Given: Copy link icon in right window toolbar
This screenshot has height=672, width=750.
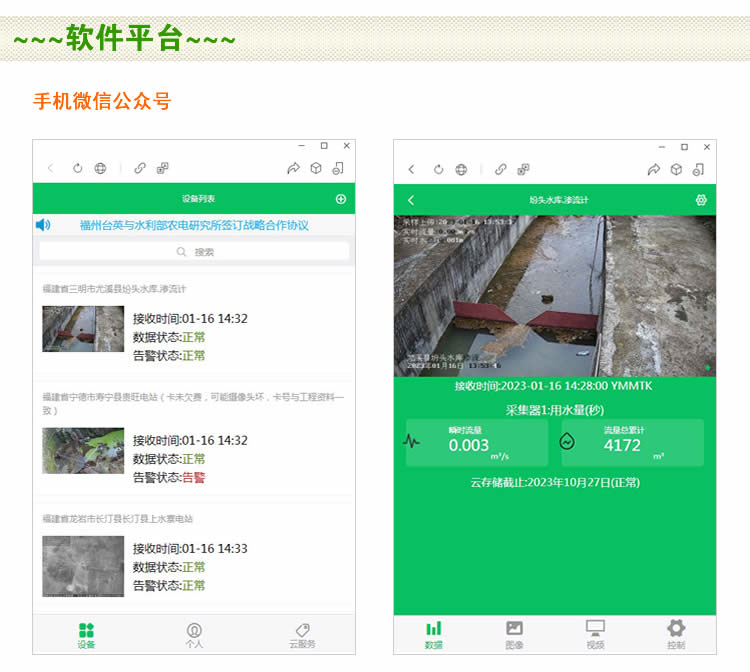Looking at the screenshot, I should [500, 169].
